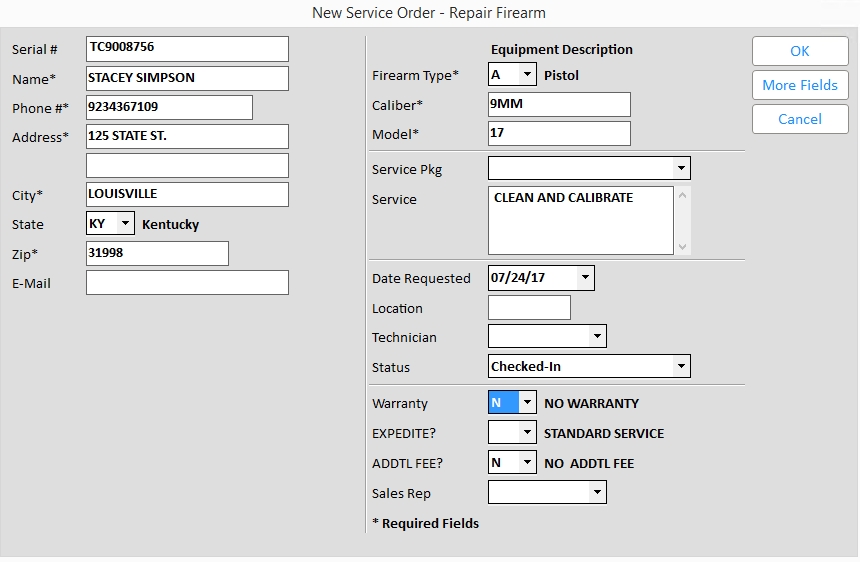Change the Status dropdown from Checked-In
The width and height of the screenshot is (860, 562).
pos(681,366)
